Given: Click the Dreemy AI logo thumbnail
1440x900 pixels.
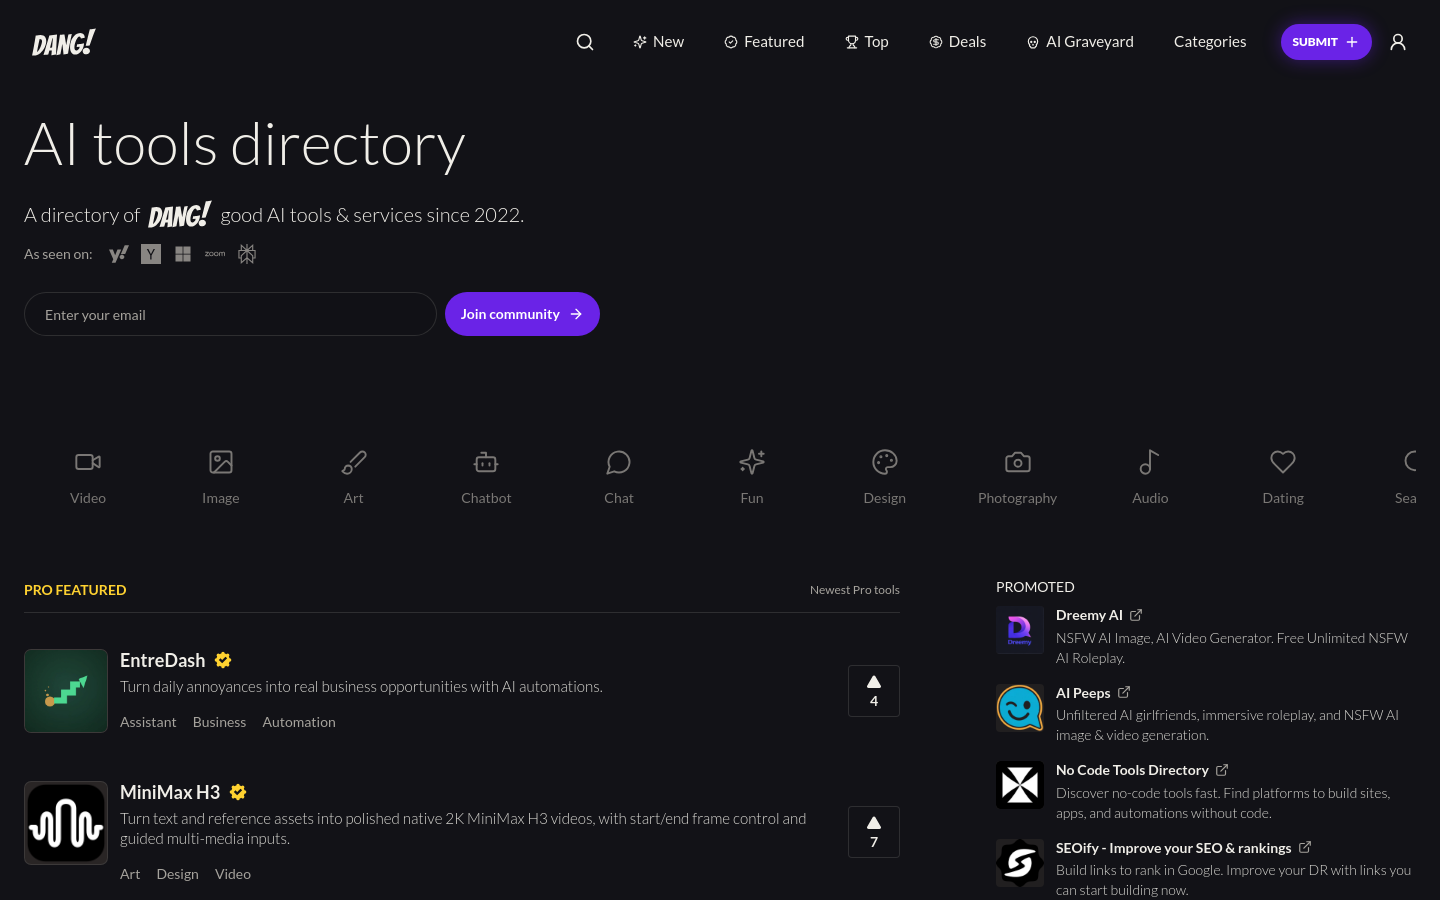Looking at the screenshot, I should pos(1020,630).
